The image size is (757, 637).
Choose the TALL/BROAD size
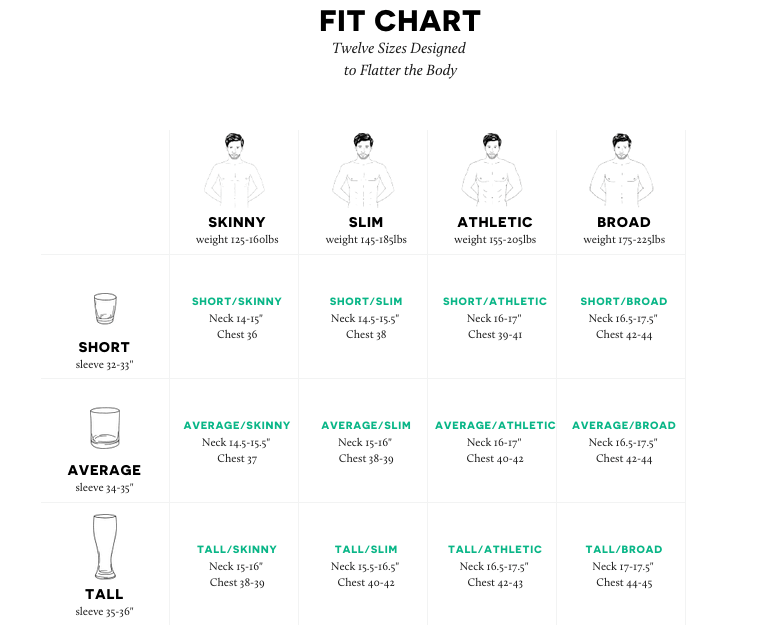(x=624, y=550)
